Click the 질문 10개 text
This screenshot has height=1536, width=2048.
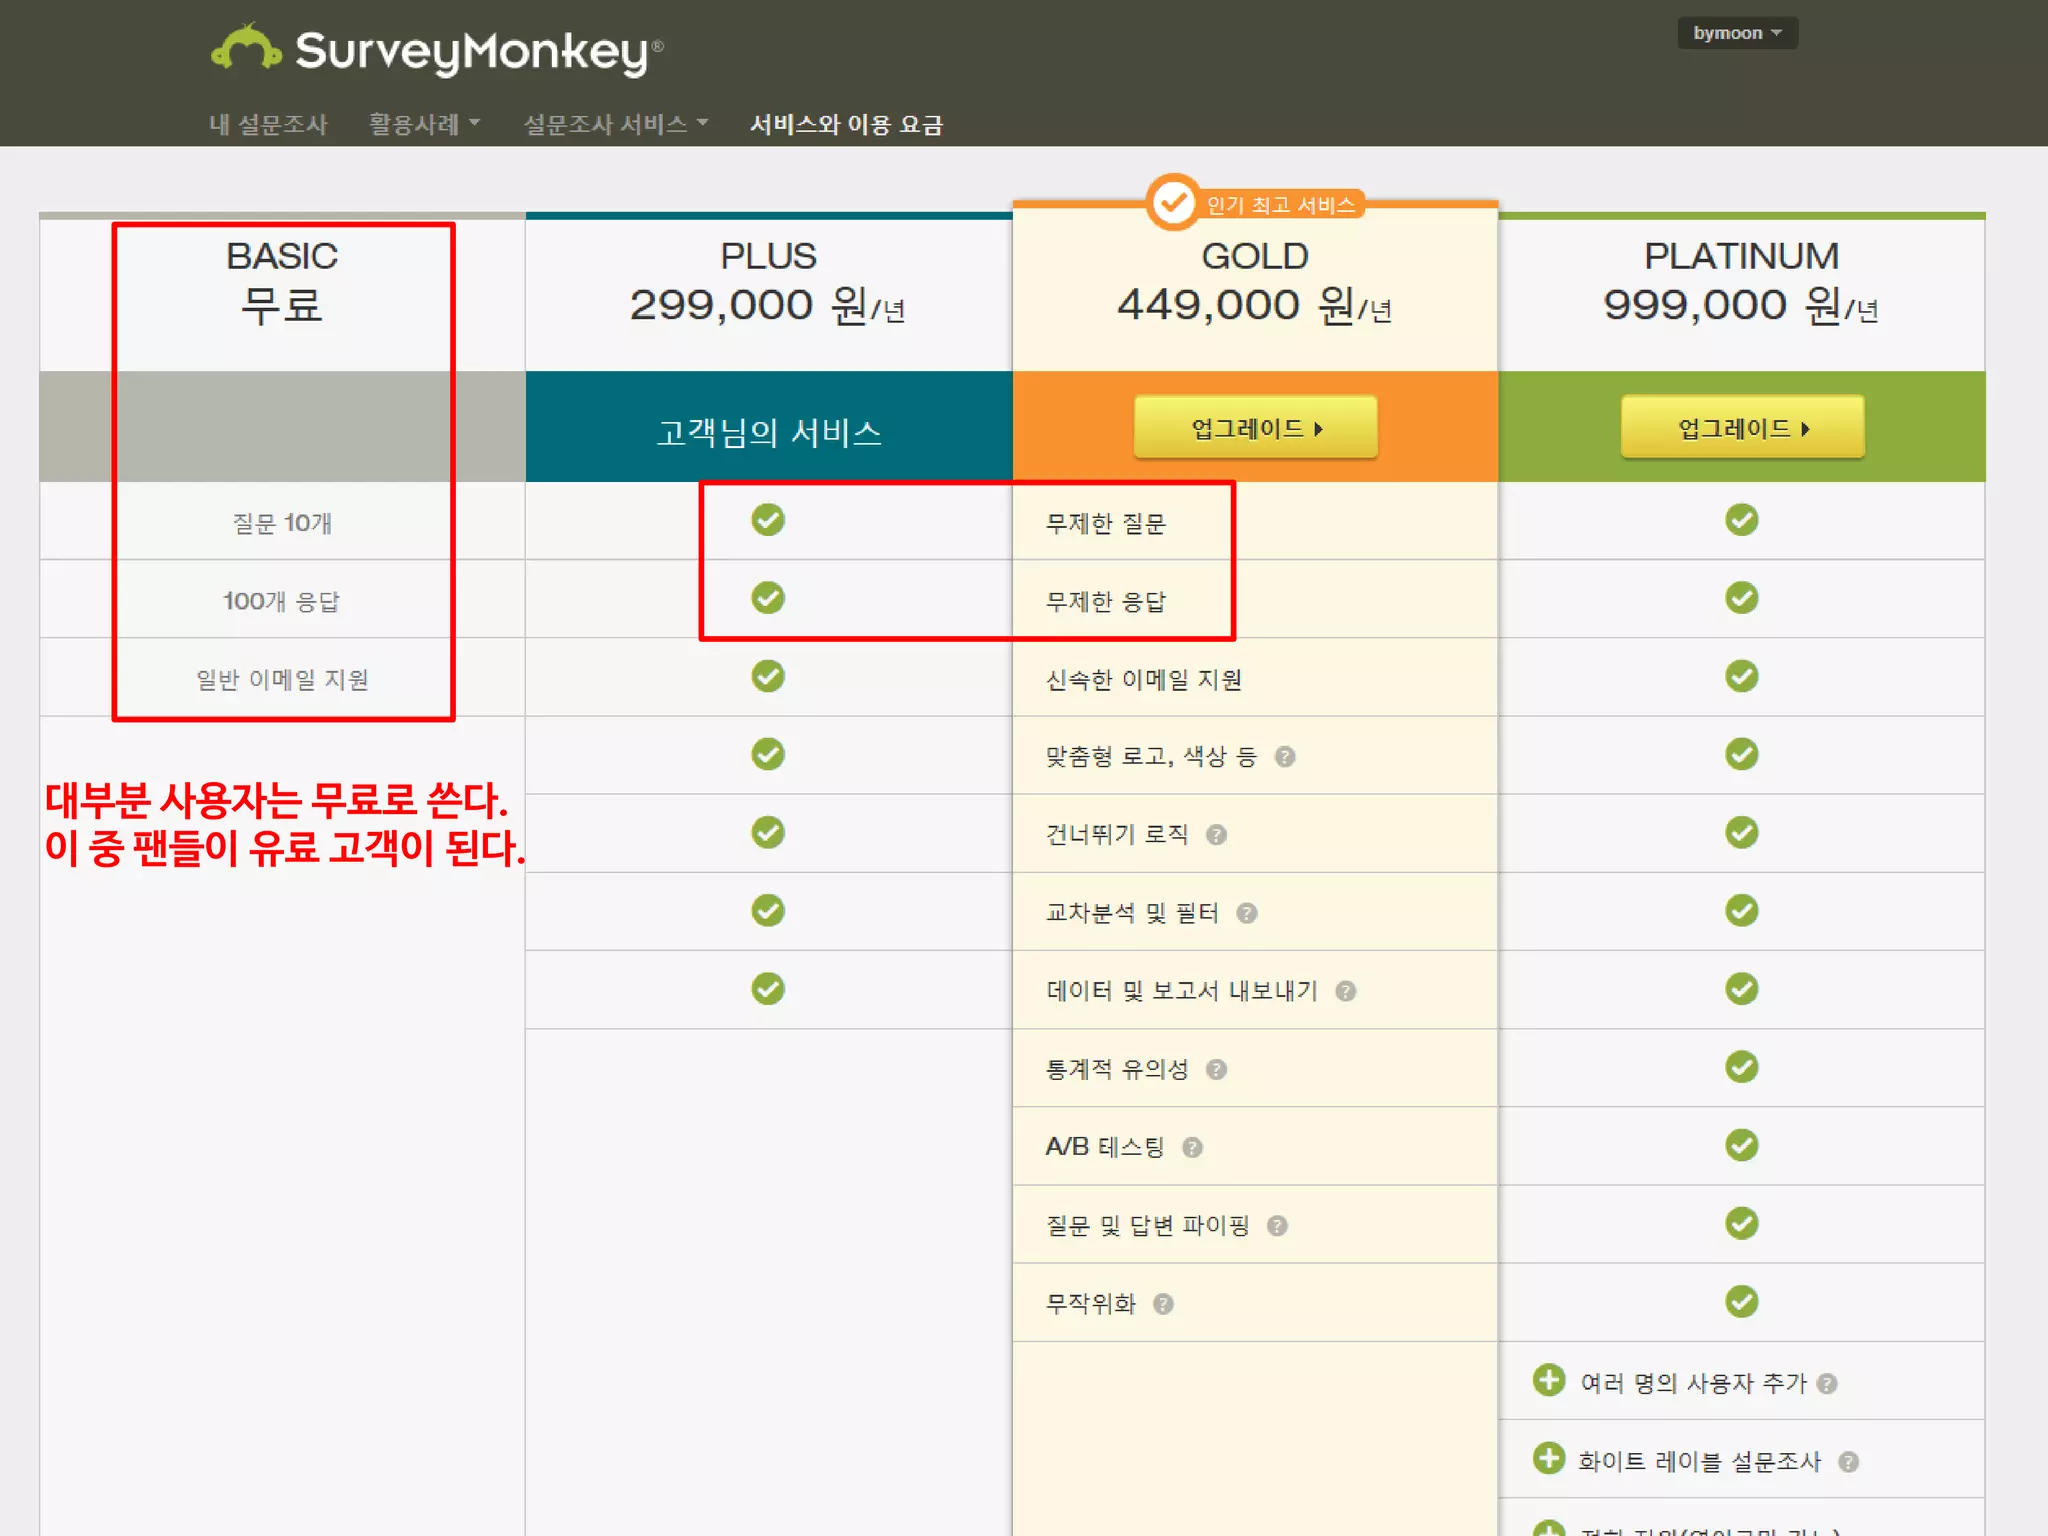(282, 523)
